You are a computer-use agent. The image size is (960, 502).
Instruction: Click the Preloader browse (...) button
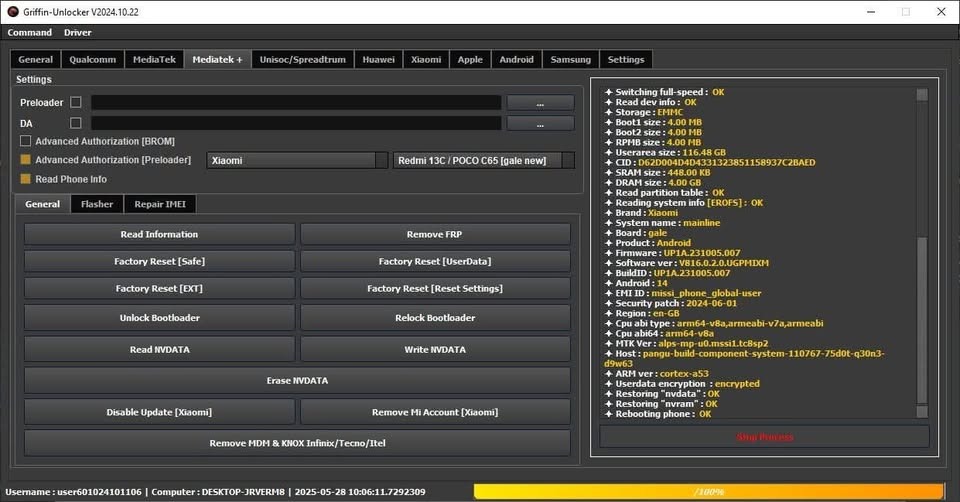point(540,103)
